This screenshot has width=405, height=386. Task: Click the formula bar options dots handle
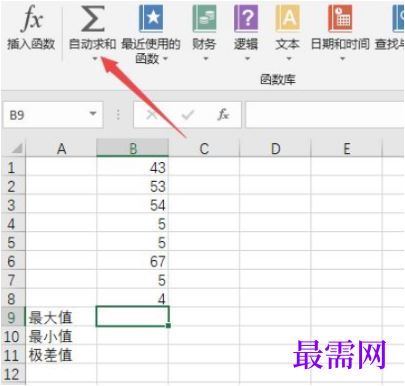118,115
